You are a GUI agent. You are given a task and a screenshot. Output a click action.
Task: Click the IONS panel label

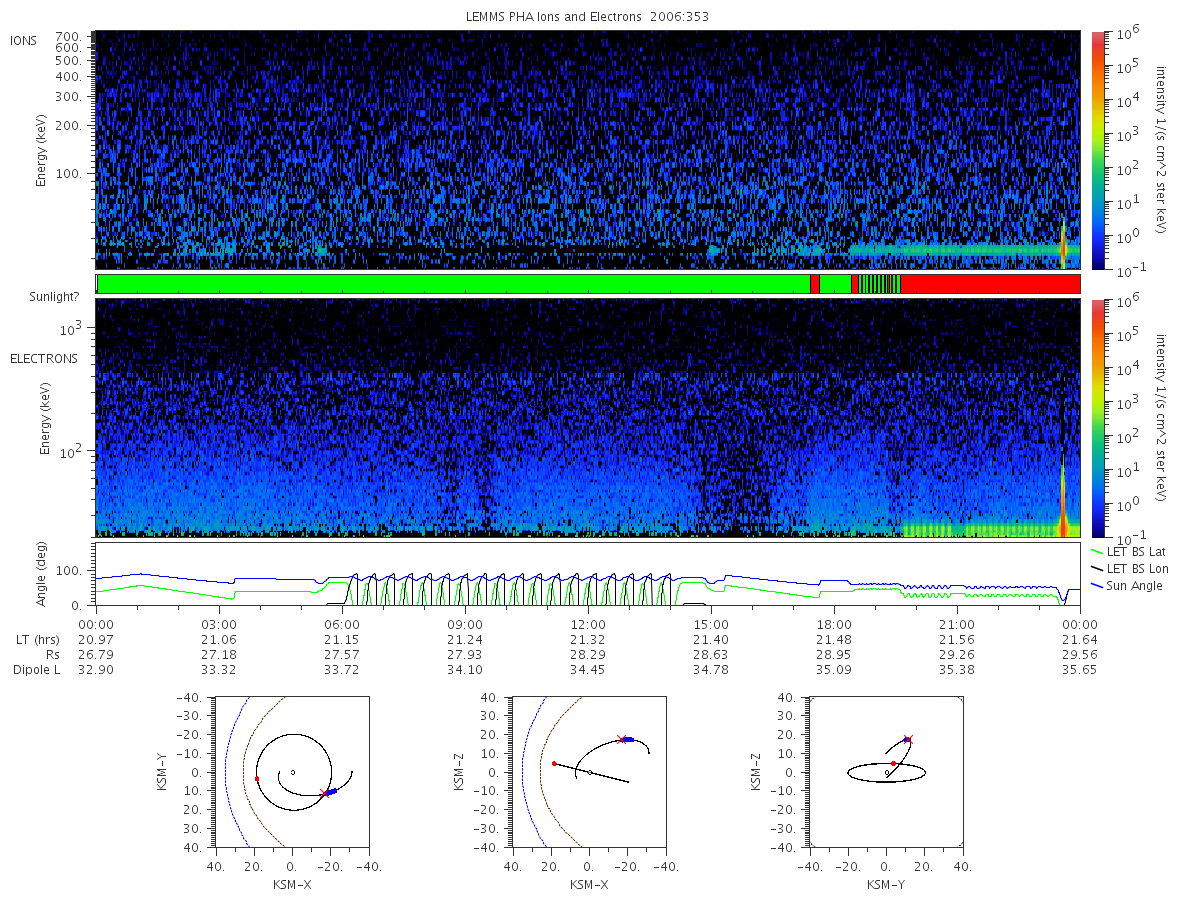point(24,40)
